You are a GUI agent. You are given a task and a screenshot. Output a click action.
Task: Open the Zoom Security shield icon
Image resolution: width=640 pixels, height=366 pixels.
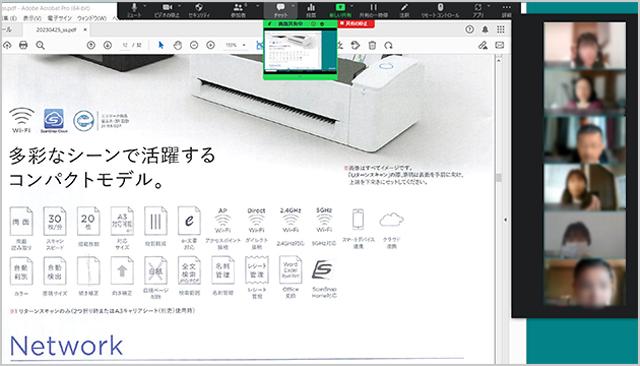(x=199, y=7)
